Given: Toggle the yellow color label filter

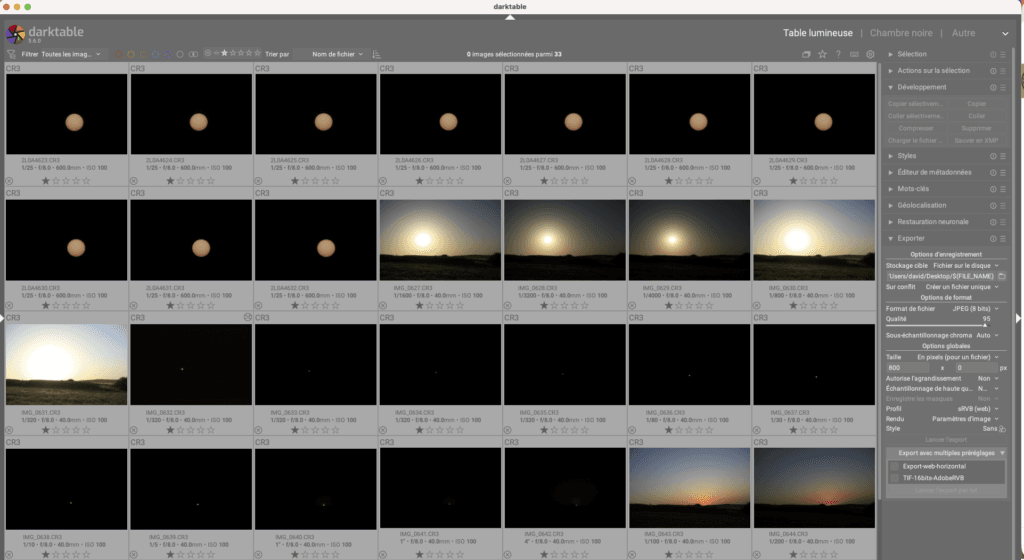Looking at the screenshot, I should 131,54.
